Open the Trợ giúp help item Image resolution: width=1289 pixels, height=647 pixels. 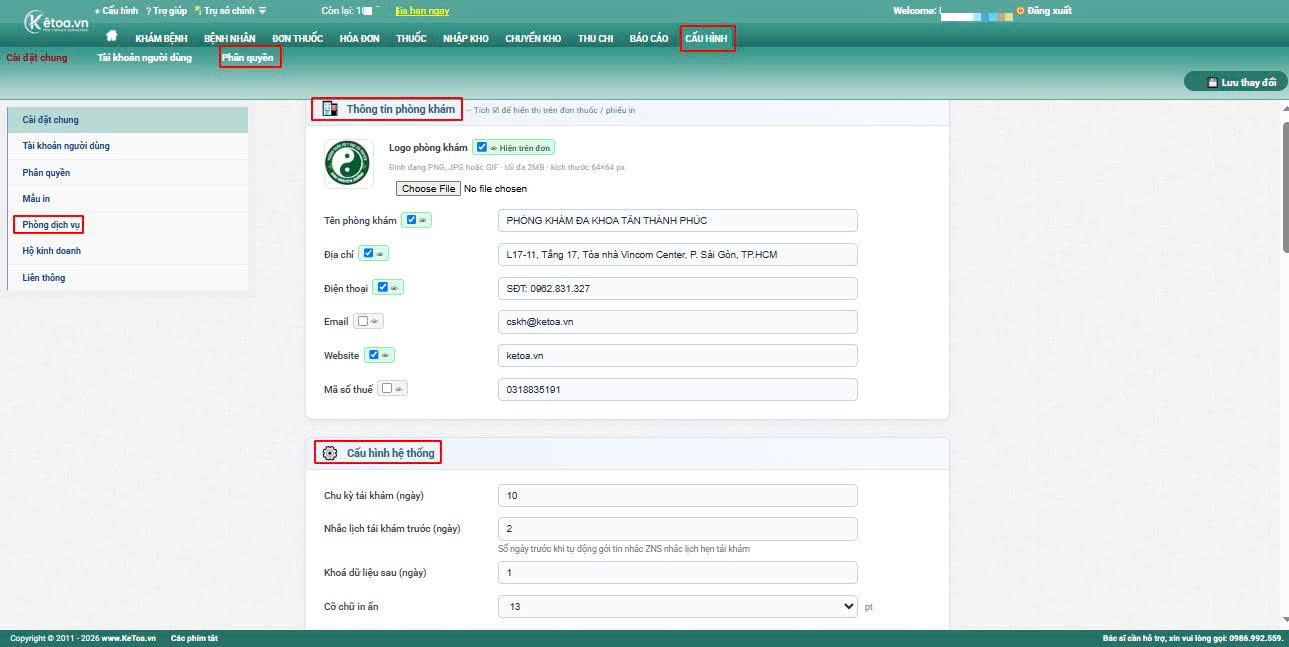(x=167, y=11)
